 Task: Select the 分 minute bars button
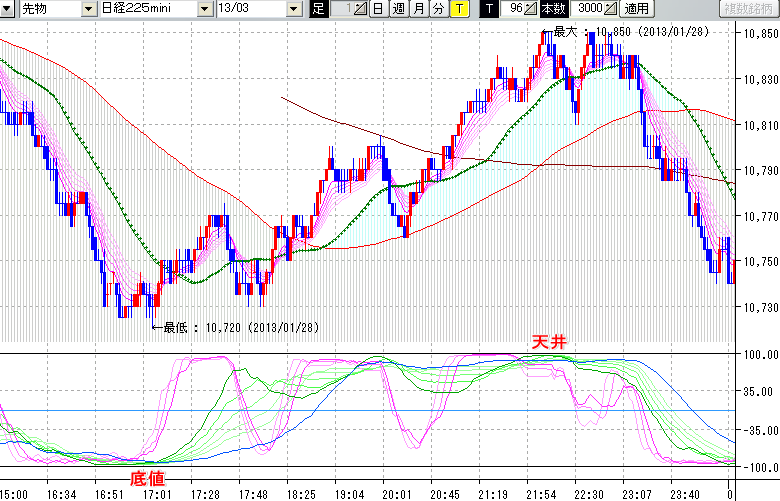[439, 9]
